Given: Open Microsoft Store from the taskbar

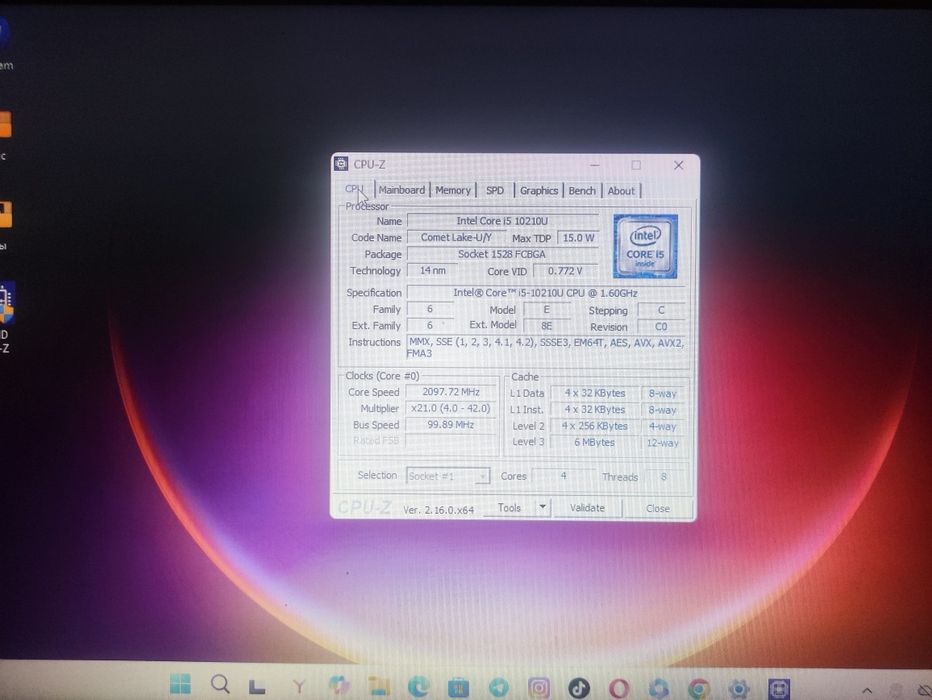Looking at the screenshot, I should point(458,688).
